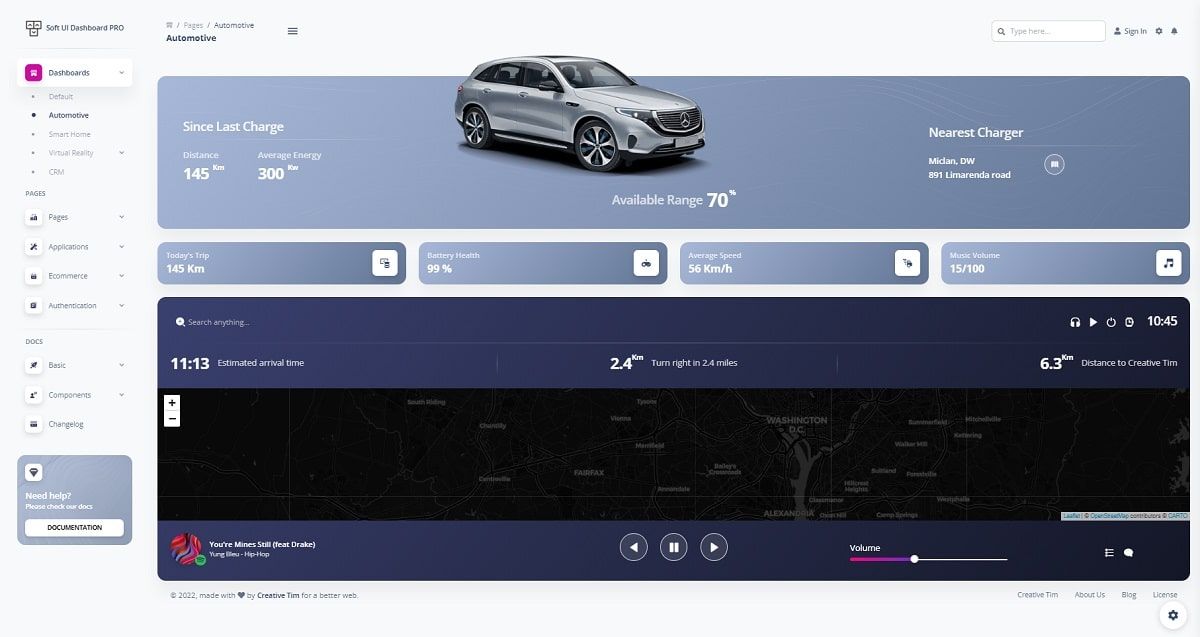The width and height of the screenshot is (1200, 637).
Task: Select the Automotive entry in Dashboards
Action: [x=69, y=115]
